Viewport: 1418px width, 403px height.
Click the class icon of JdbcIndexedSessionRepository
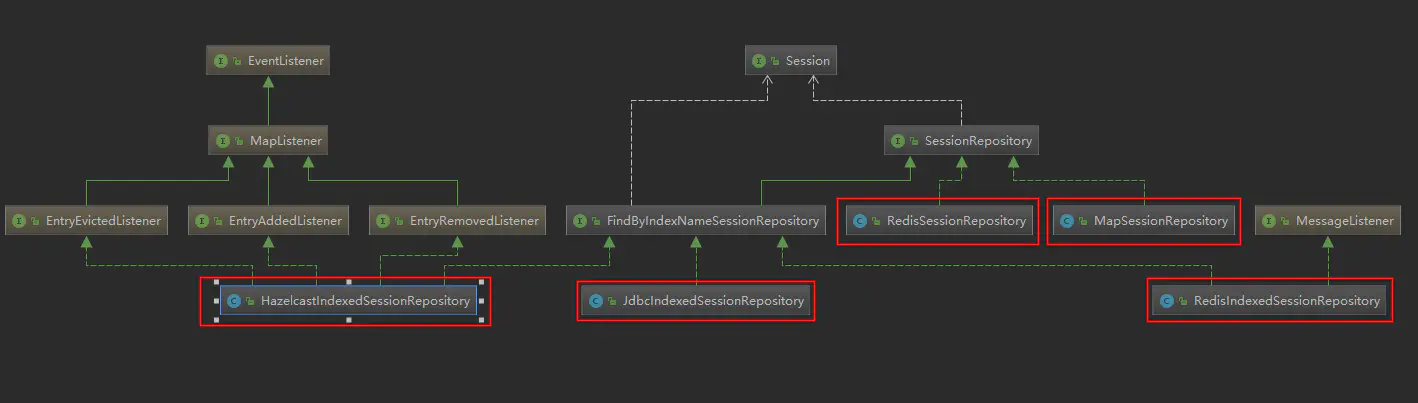tap(597, 300)
